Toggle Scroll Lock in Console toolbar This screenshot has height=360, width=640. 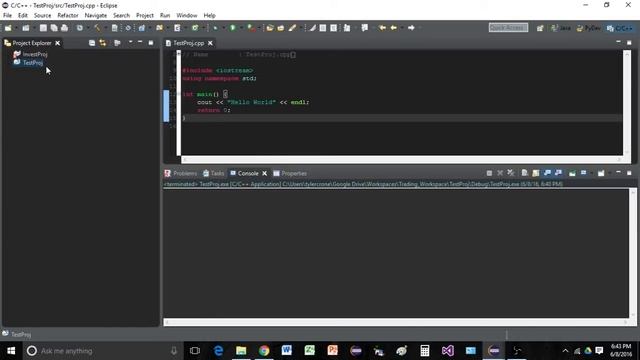[x=536, y=173]
